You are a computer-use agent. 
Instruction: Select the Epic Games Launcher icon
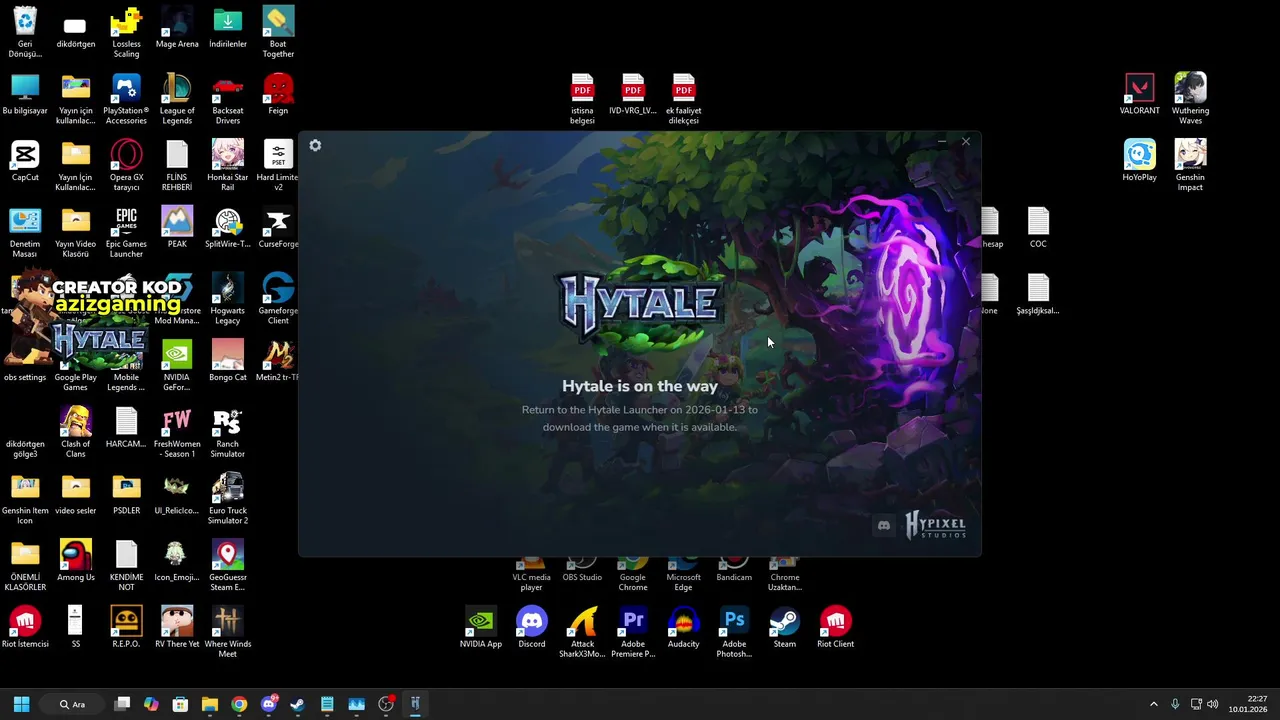[x=126, y=232]
